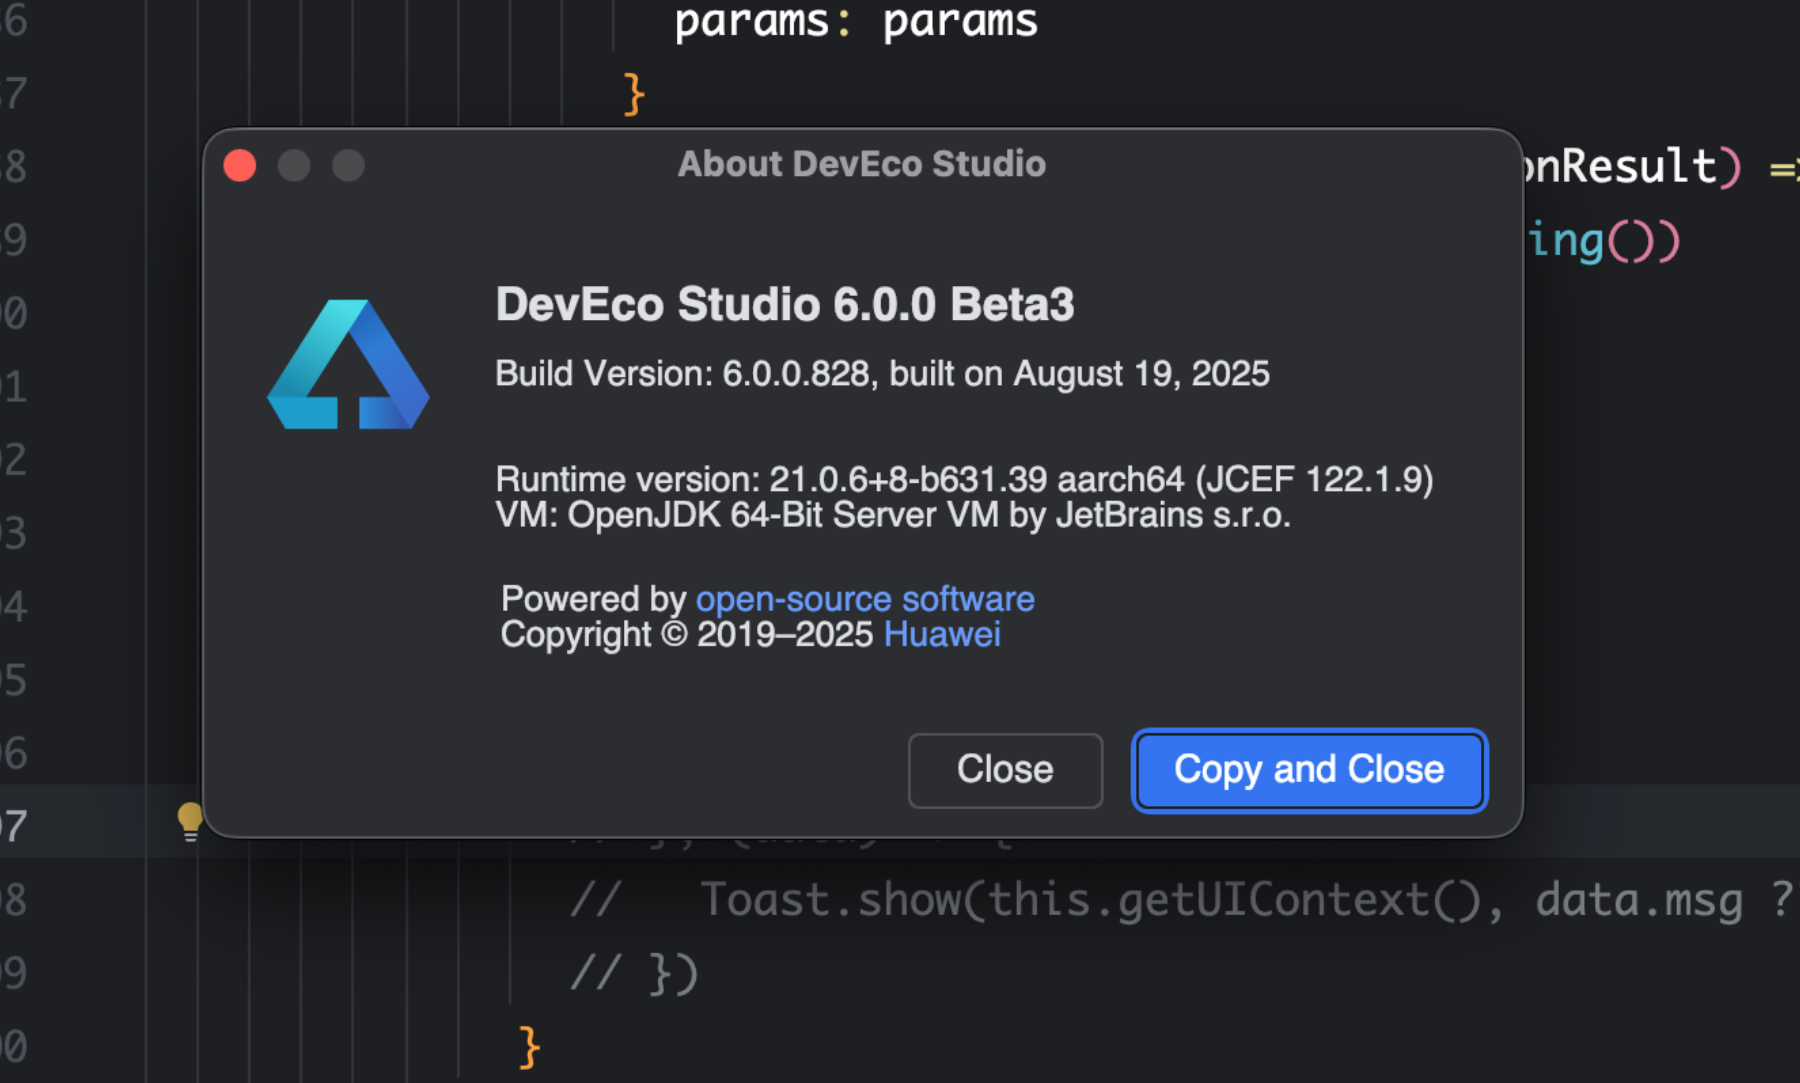Image resolution: width=1800 pixels, height=1083 pixels.
Task: Open the open-source software link
Action: click(864, 599)
